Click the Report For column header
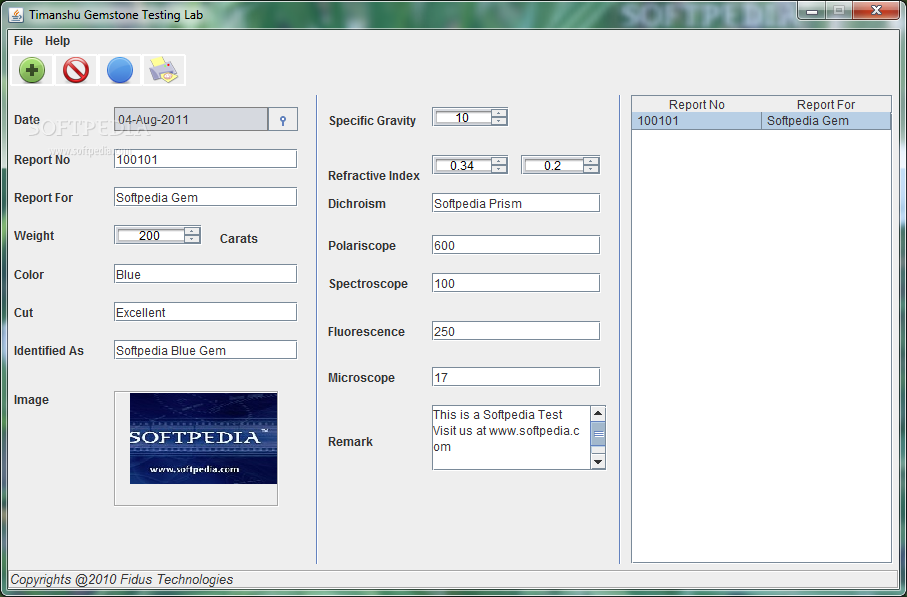Screen dimensions: 907x597 click(x=826, y=105)
